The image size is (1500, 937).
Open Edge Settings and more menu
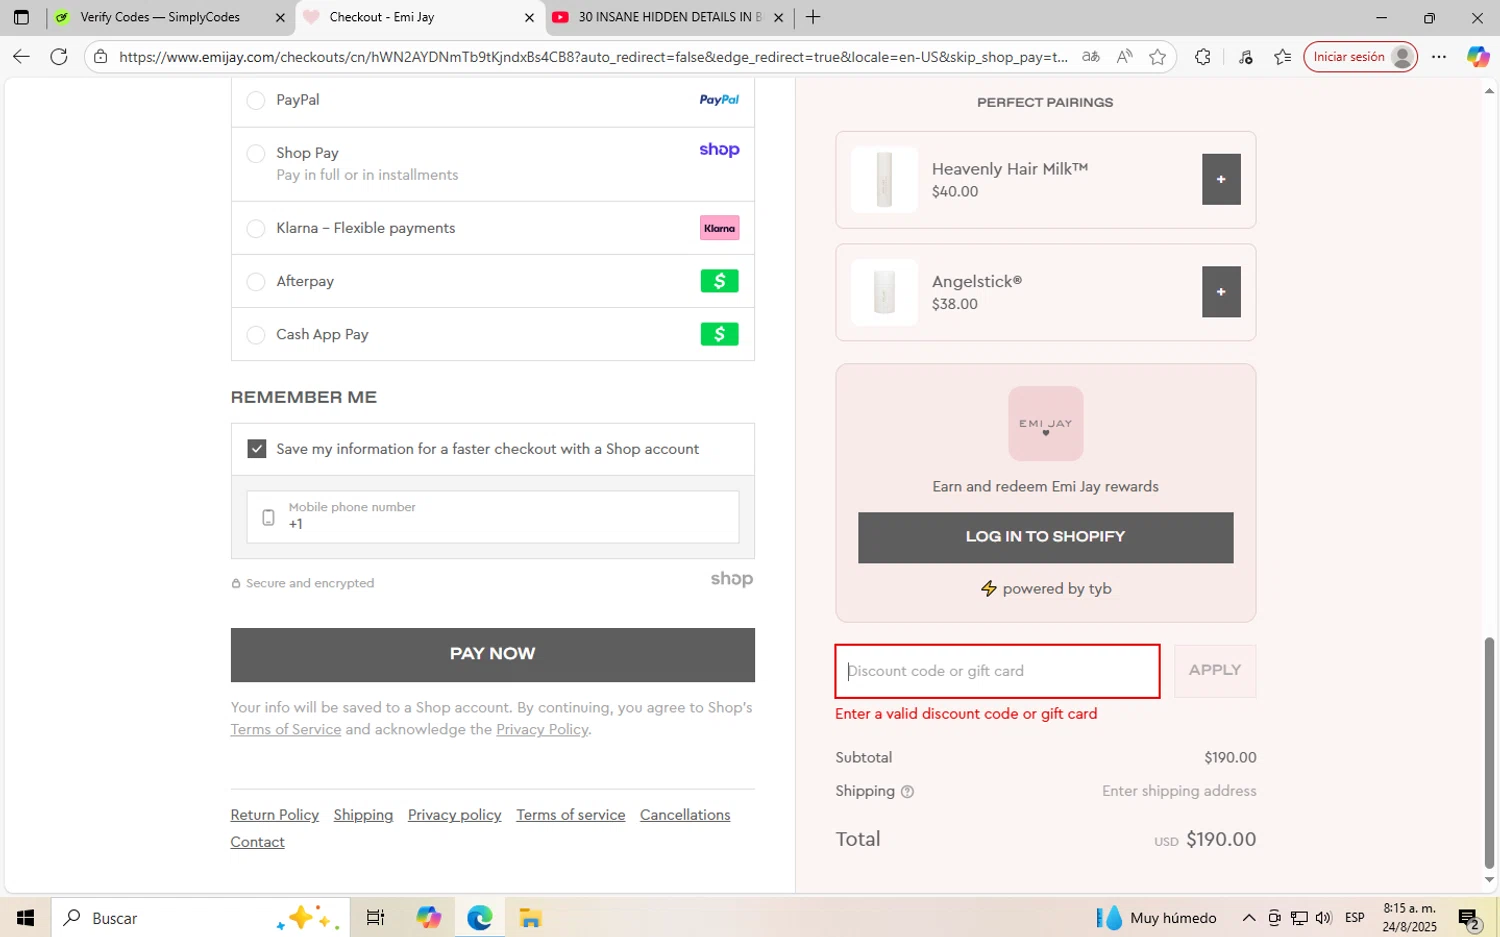[x=1439, y=57]
